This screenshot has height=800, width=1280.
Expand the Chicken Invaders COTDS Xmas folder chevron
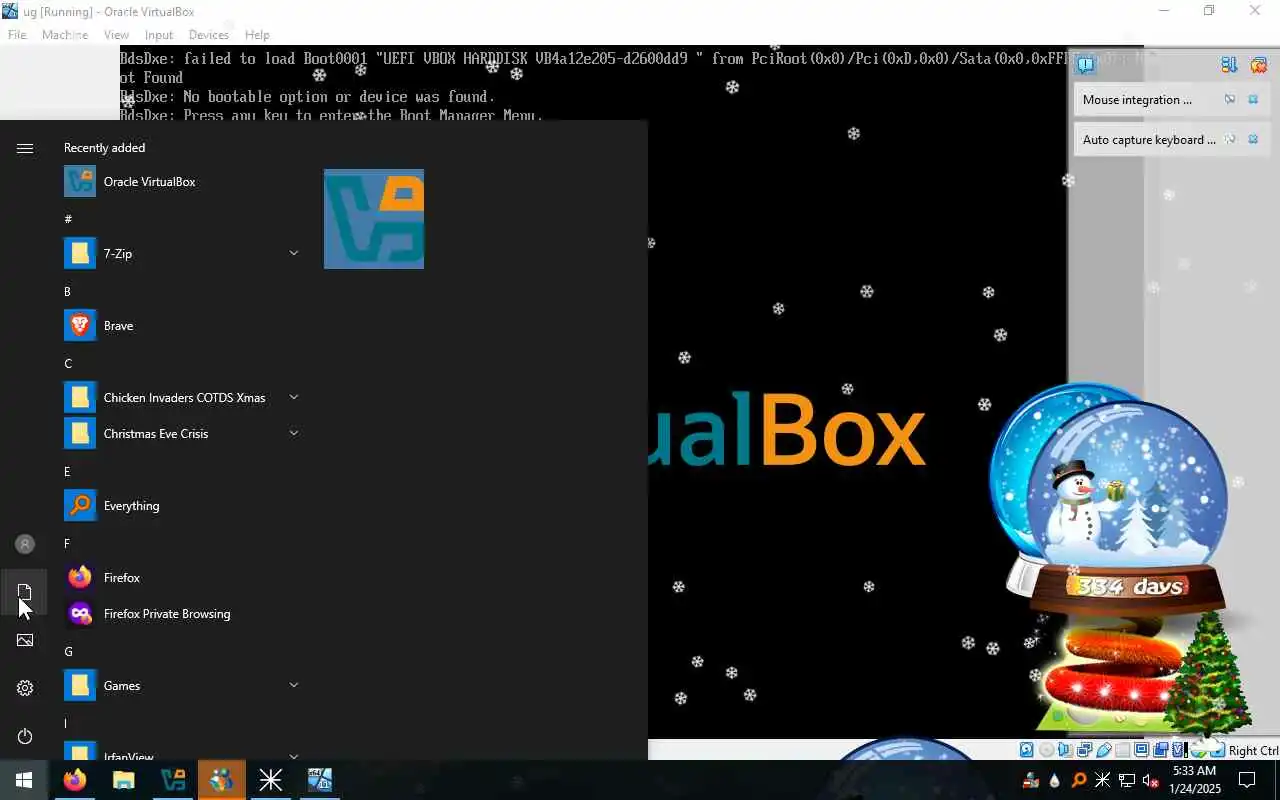point(294,397)
